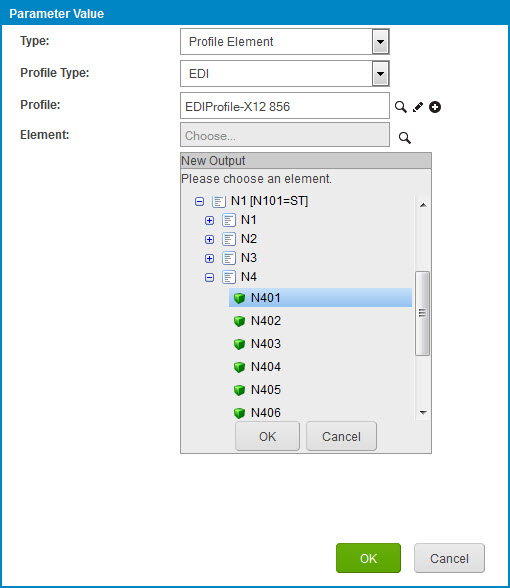The height and width of the screenshot is (588, 510).
Task: Click the New Output header bar
Action: 306,160
